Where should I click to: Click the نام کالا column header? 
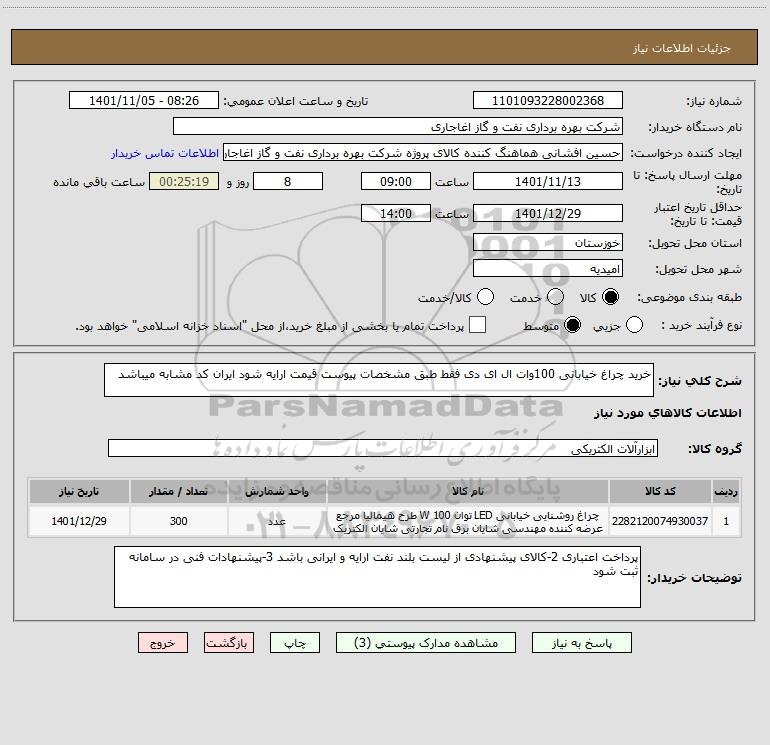pos(468,491)
